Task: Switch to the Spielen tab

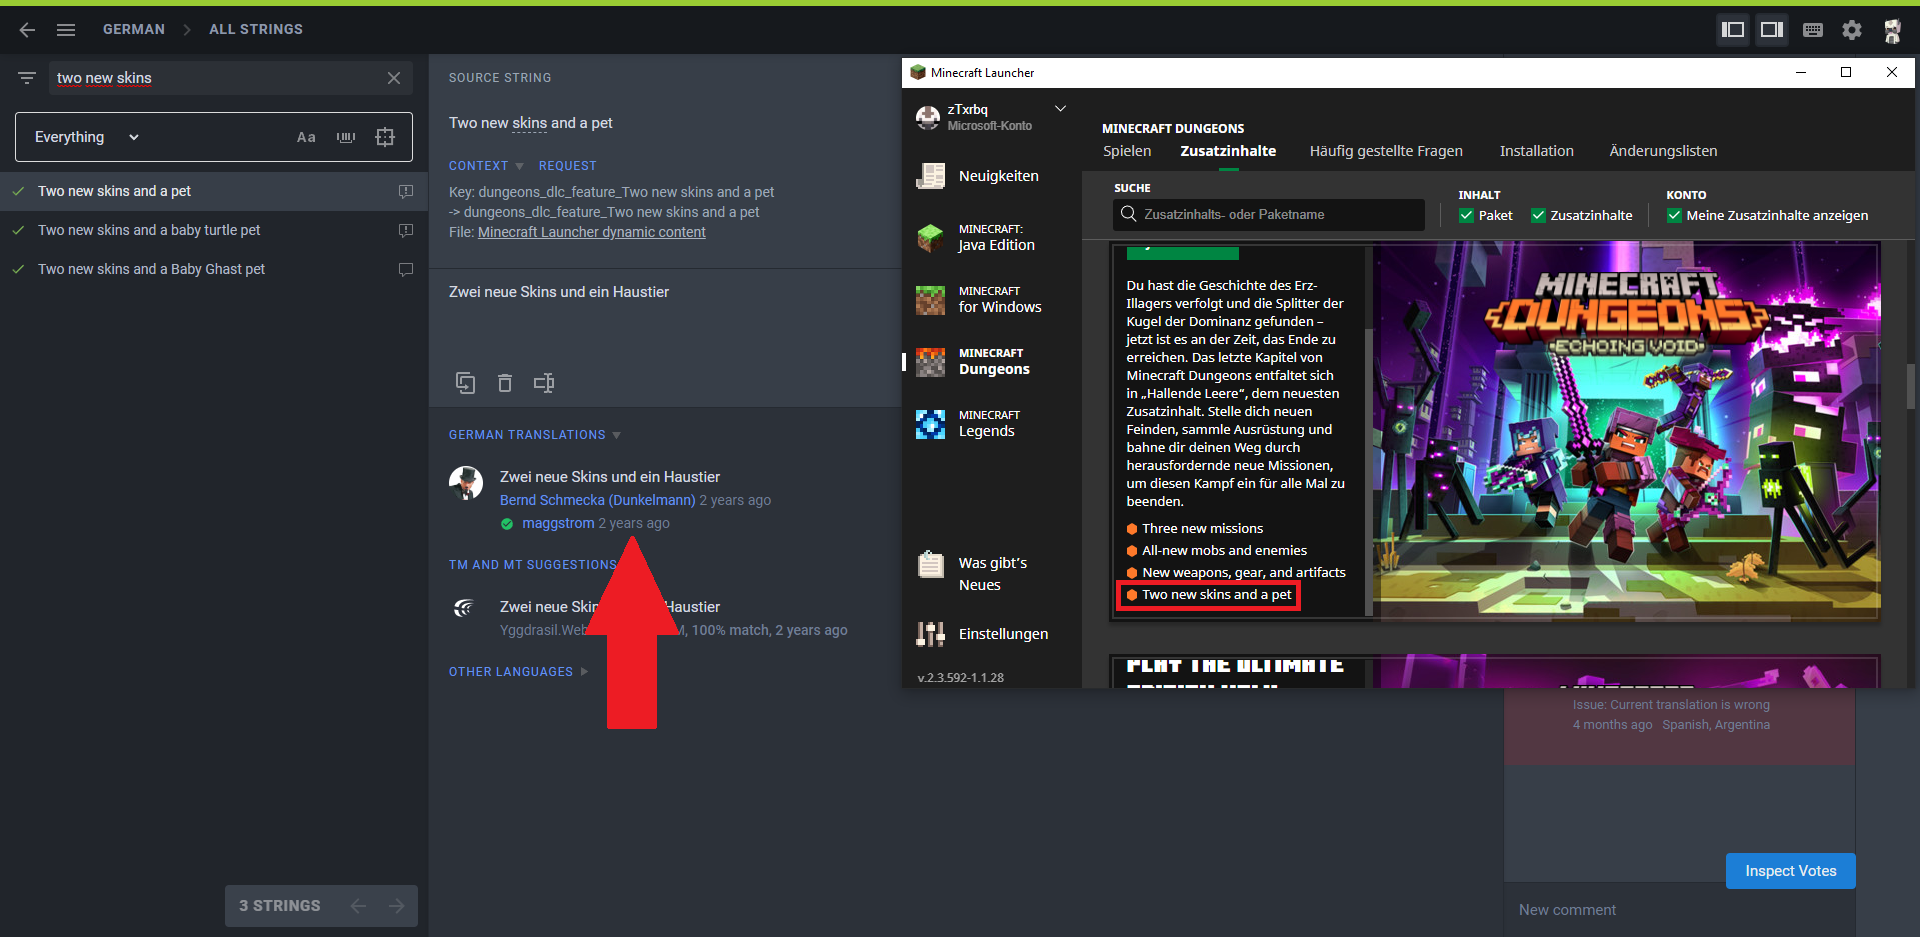Action: point(1127,151)
